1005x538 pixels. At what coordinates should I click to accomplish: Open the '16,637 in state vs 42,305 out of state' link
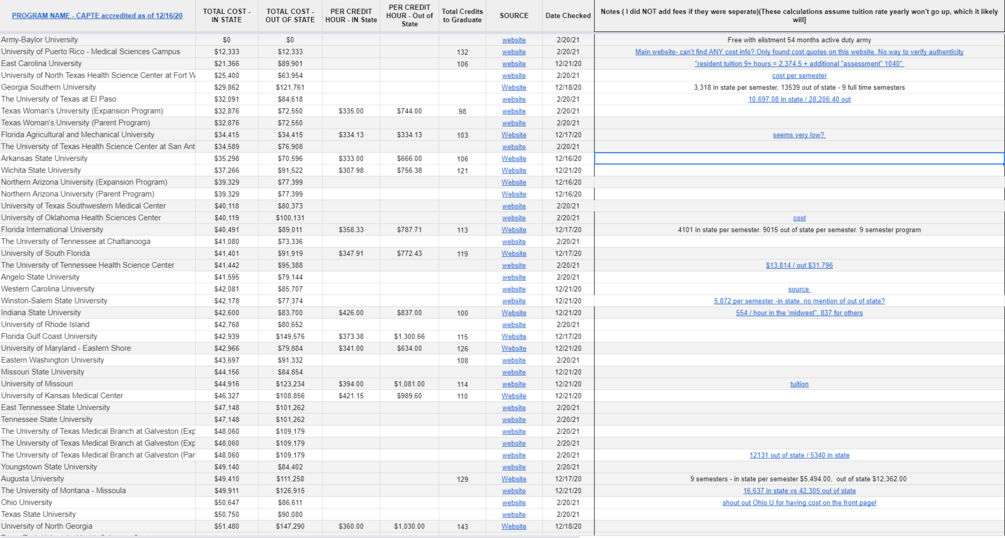click(799, 491)
